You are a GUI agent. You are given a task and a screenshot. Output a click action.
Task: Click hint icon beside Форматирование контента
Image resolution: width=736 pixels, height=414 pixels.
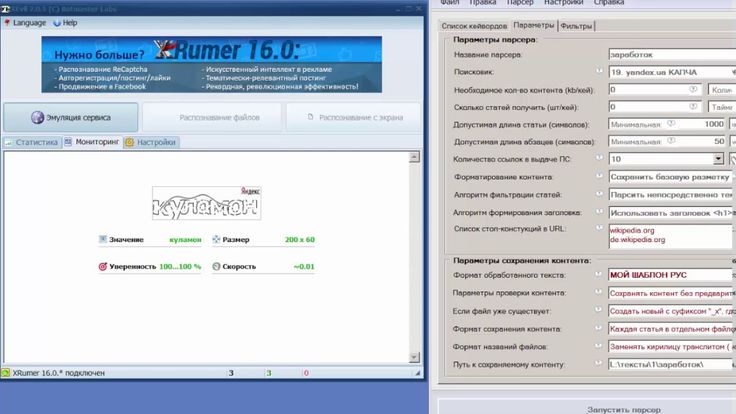point(600,176)
